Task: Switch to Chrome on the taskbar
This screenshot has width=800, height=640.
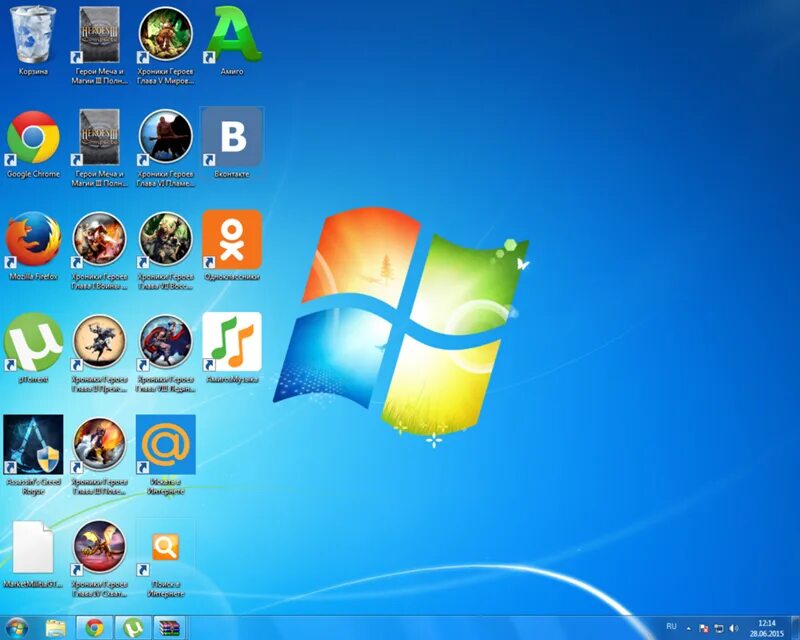Action: 94,628
